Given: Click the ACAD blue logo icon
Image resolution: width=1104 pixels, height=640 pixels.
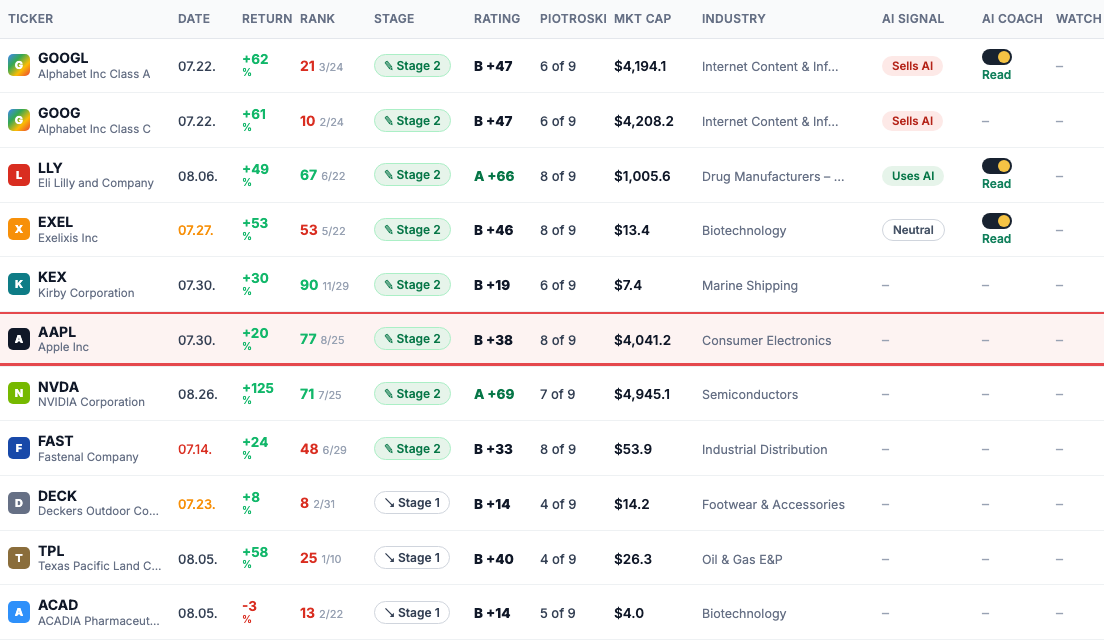Looking at the screenshot, I should click(x=19, y=613).
